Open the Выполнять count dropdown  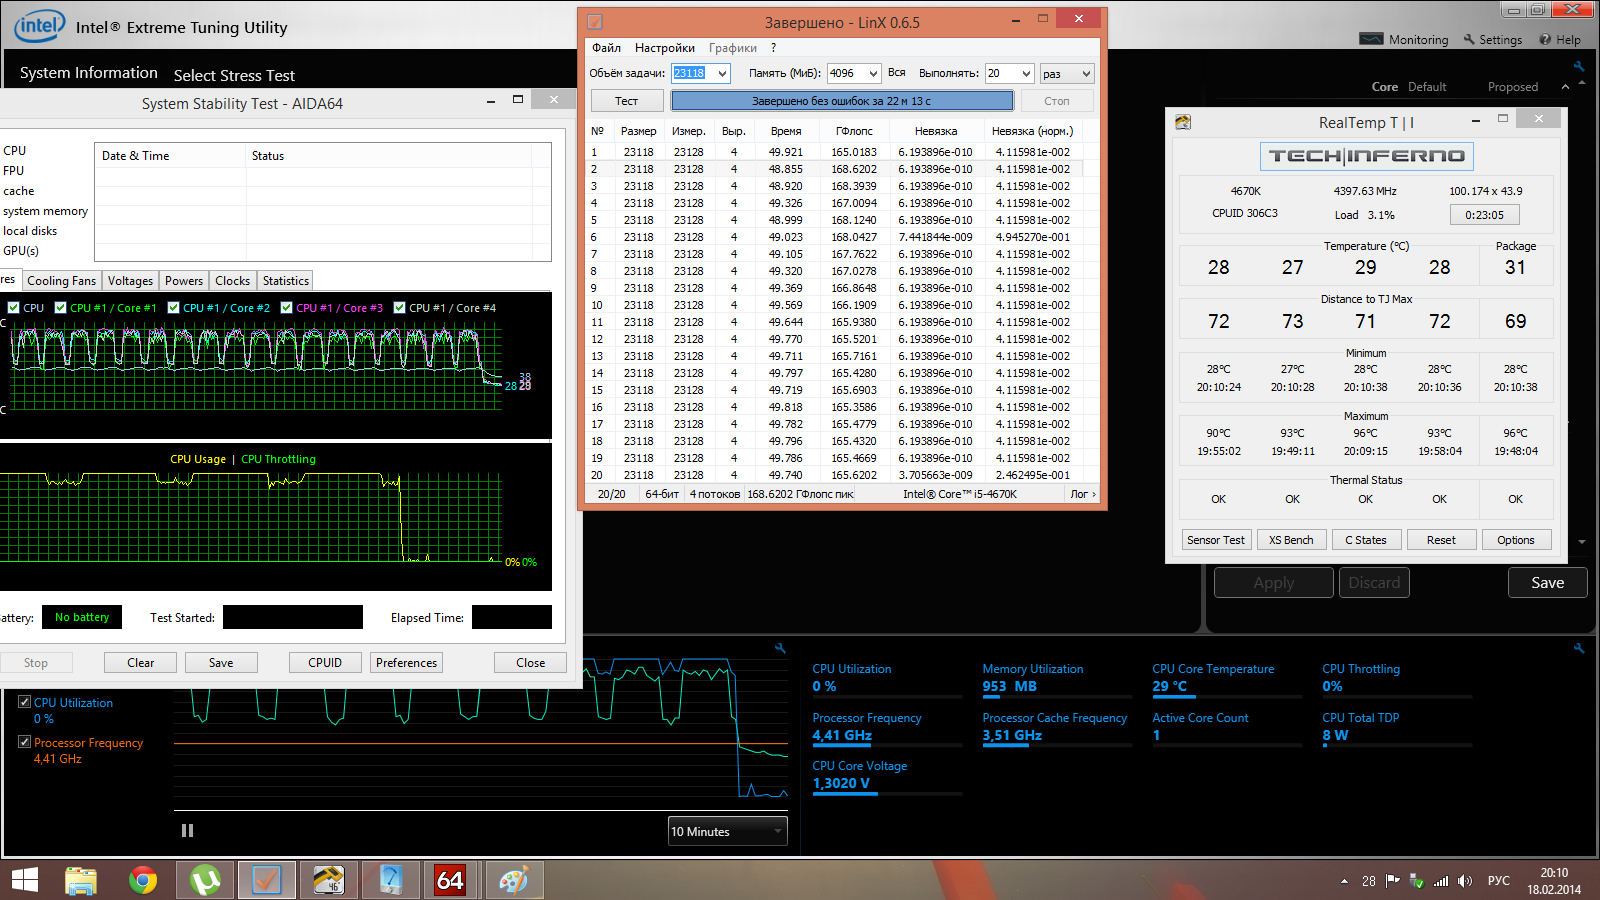(1025, 73)
